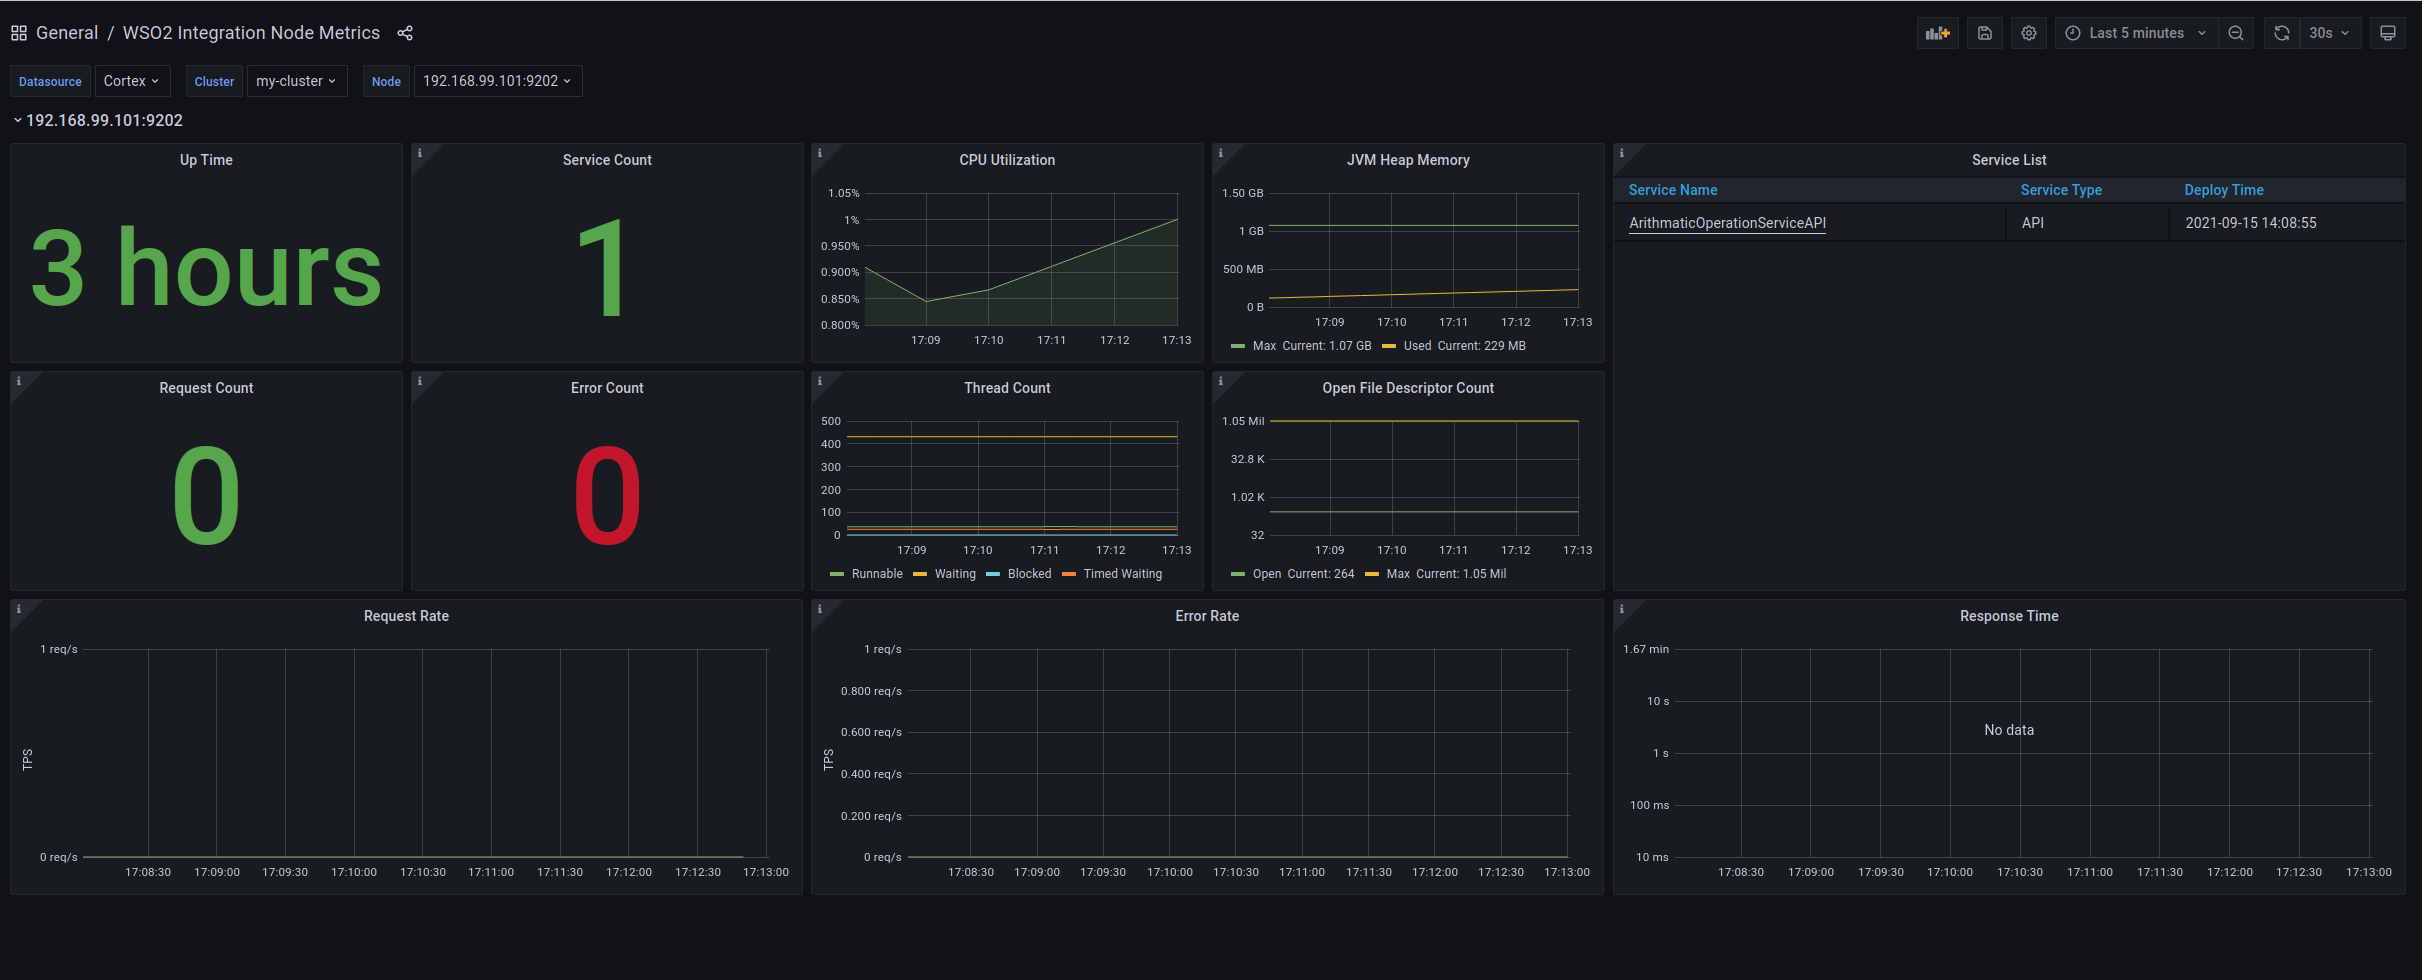Open the my-cluster Cluster dropdown
This screenshot has width=2422, height=980.
[296, 81]
